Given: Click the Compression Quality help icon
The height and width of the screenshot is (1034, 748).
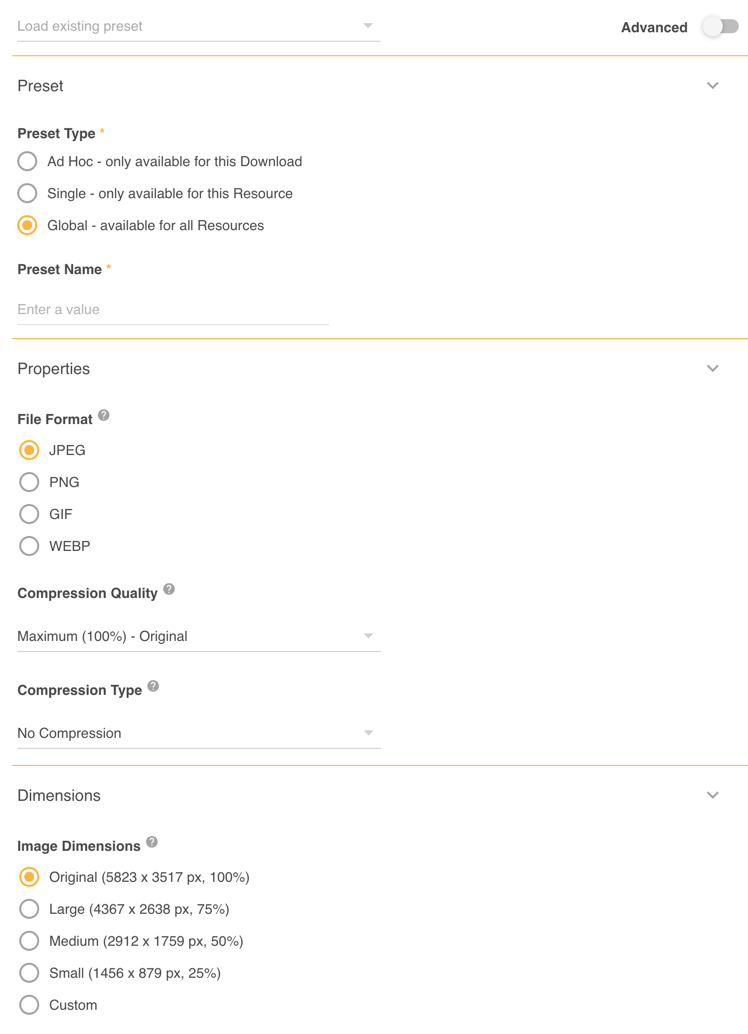Looking at the screenshot, I should (169, 590).
